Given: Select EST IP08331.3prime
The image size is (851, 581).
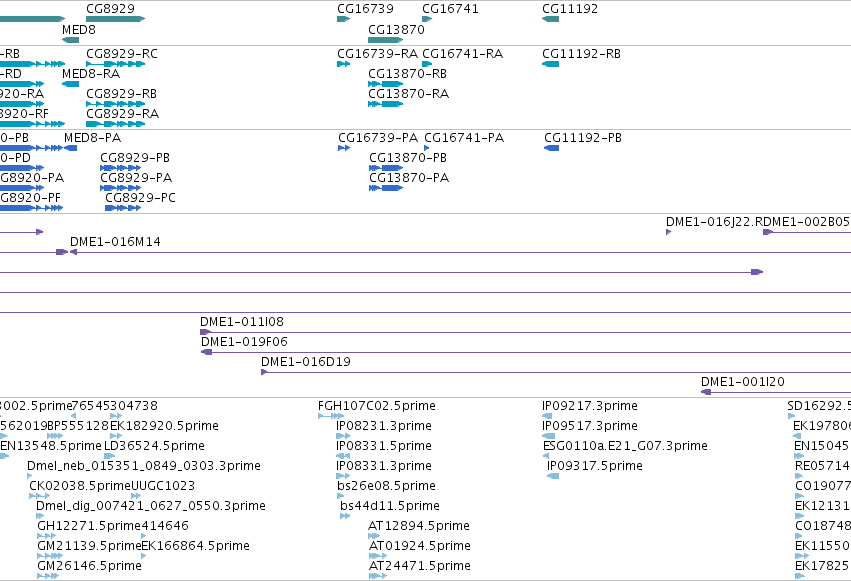Looking at the screenshot, I should click(x=343, y=476).
